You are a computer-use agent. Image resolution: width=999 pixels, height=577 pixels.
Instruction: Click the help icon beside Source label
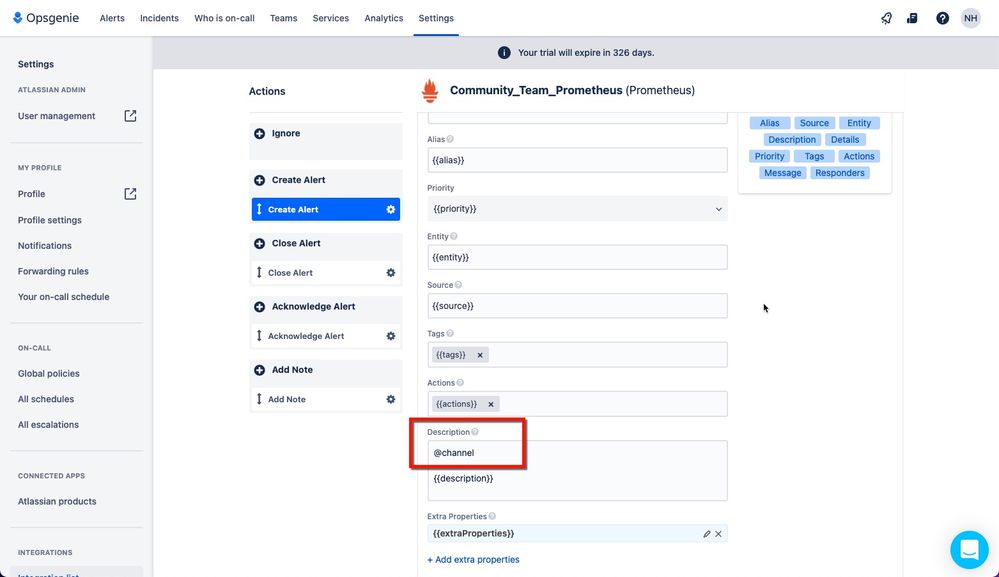tap(458, 285)
